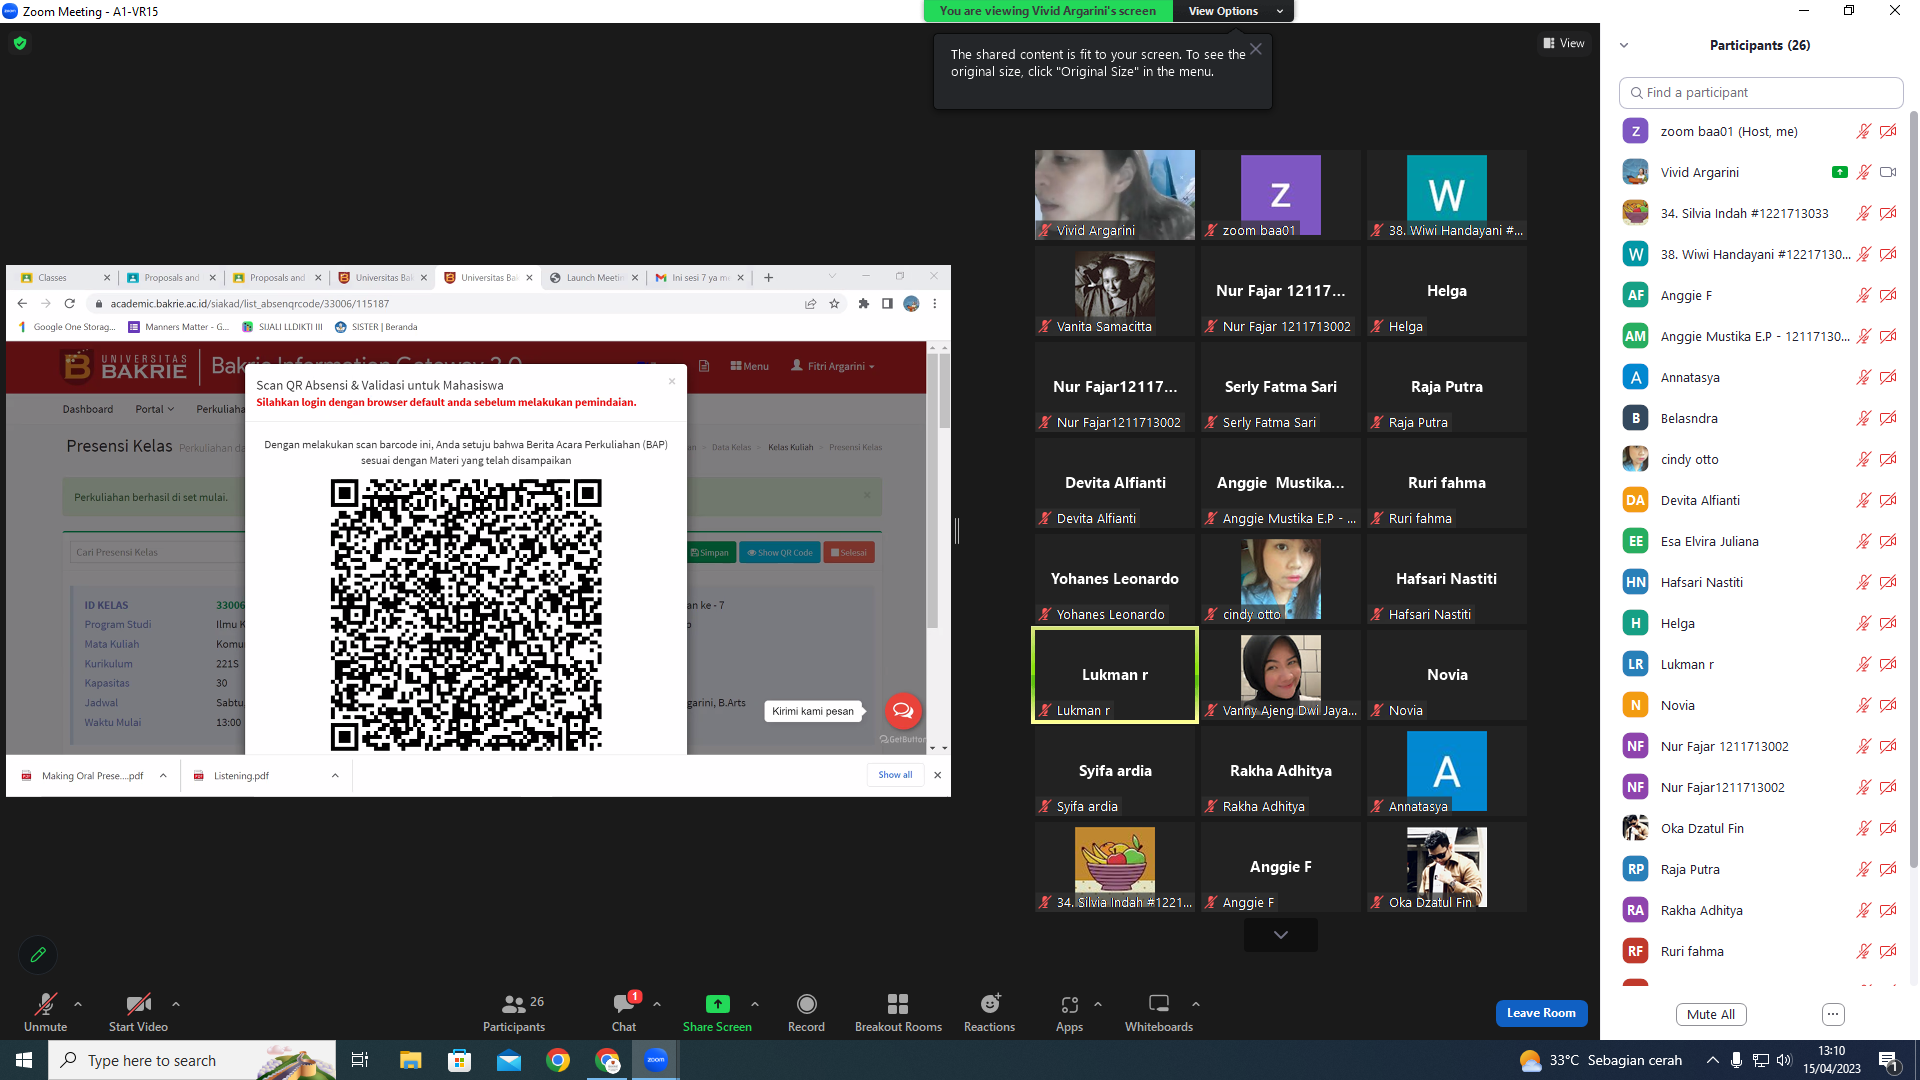Click the browser address bar URL

coord(250,304)
